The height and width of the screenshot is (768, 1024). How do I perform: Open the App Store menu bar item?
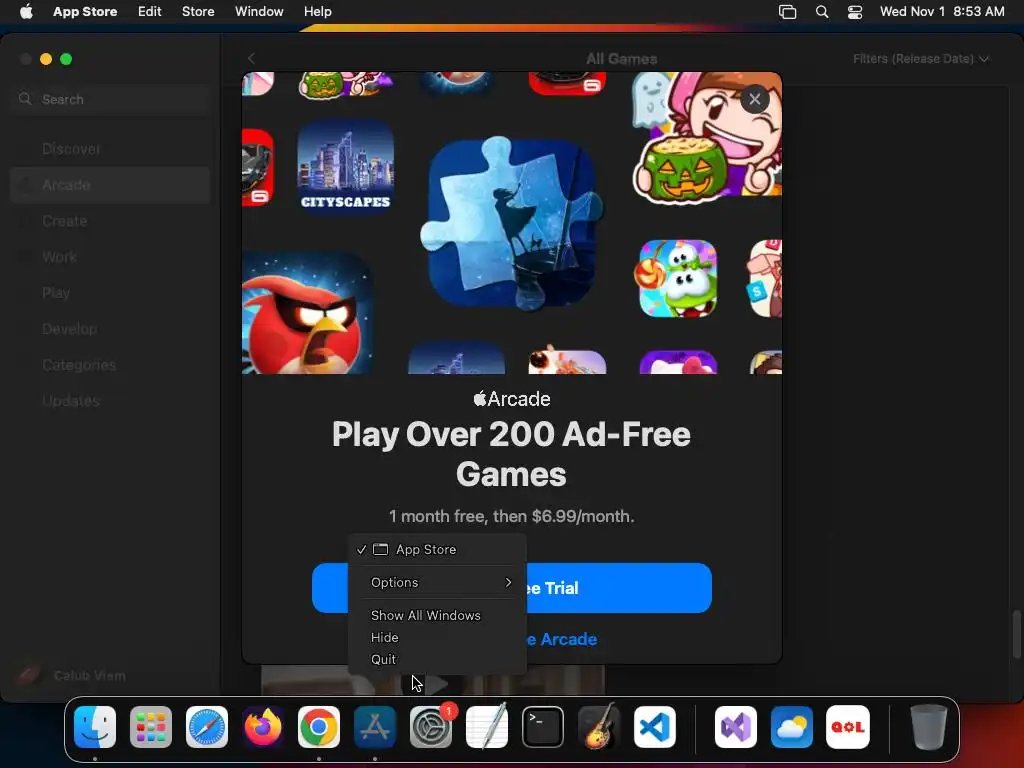point(85,12)
